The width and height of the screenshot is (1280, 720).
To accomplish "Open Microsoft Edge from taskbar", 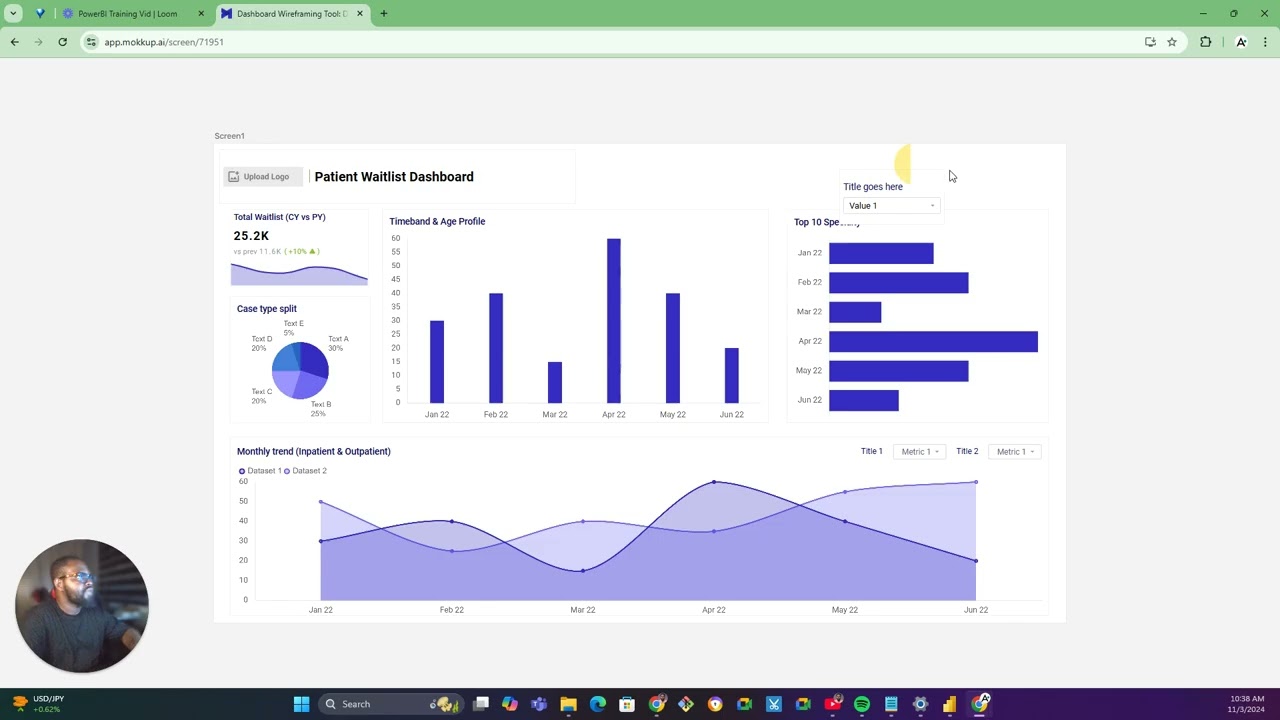I will tap(597, 704).
